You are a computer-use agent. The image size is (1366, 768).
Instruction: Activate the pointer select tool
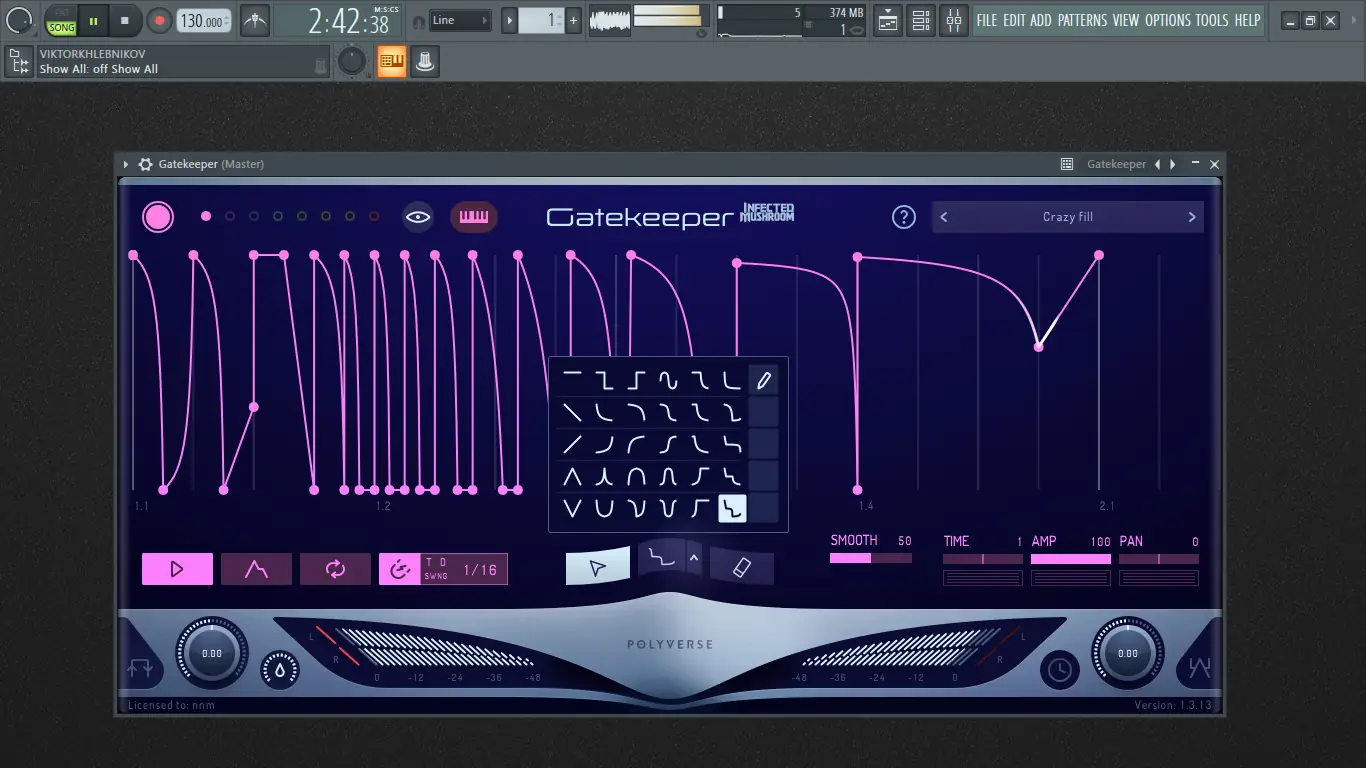[598, 568]
